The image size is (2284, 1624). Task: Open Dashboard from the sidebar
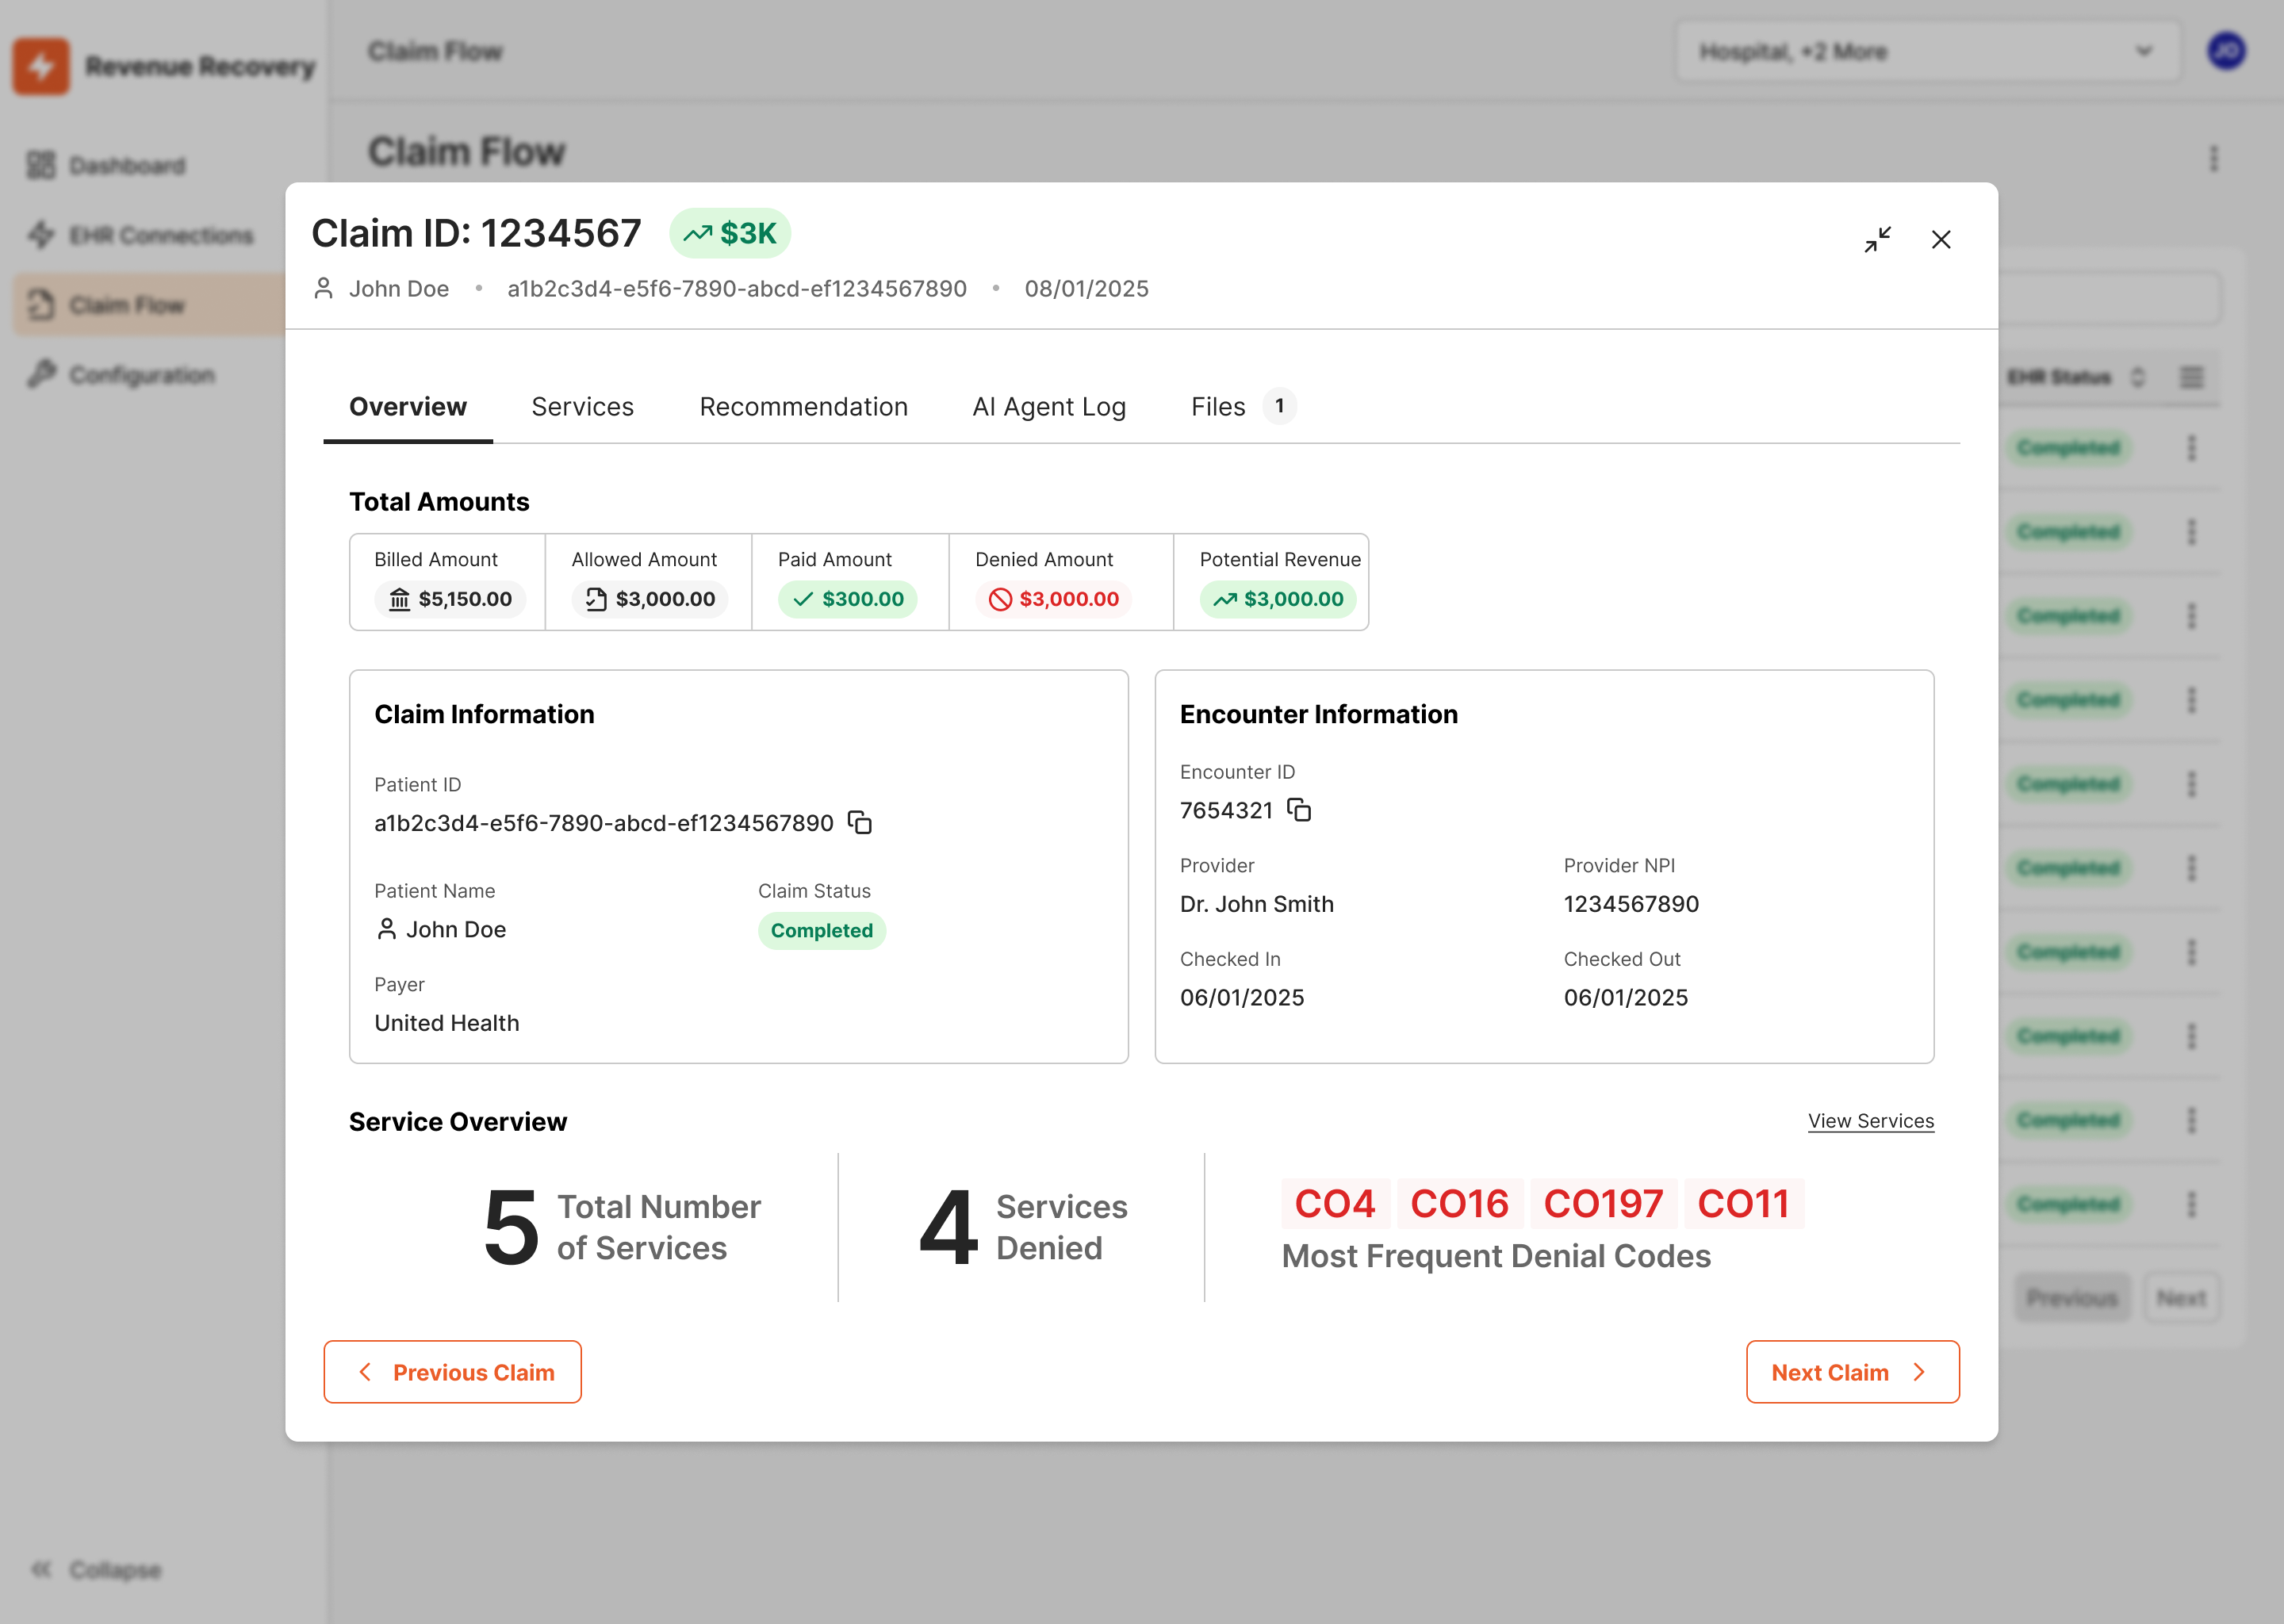coord(126,165)
